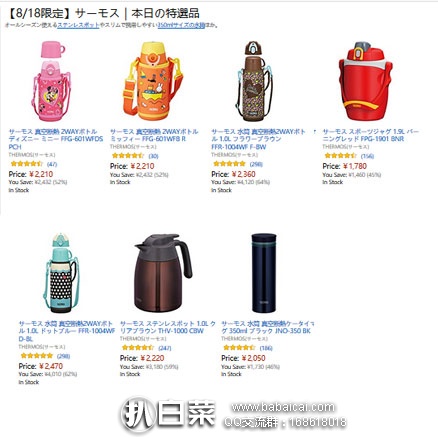This screenshot has width=438, height=438.
Task: Open pink Minnie bottle product image
Action: point(52,81)
